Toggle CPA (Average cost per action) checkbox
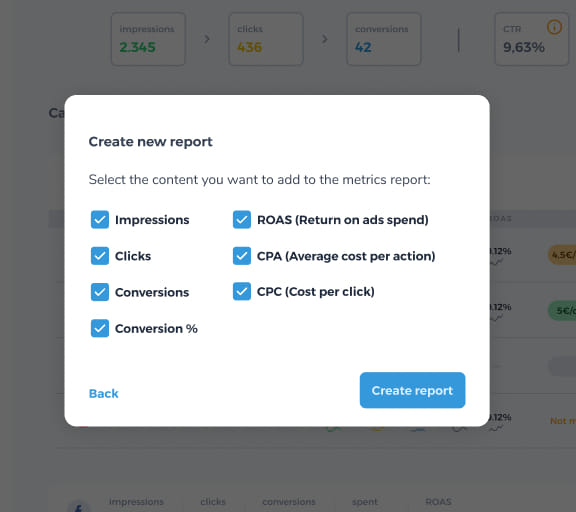 pyautogui.click(x=242, y=256)
